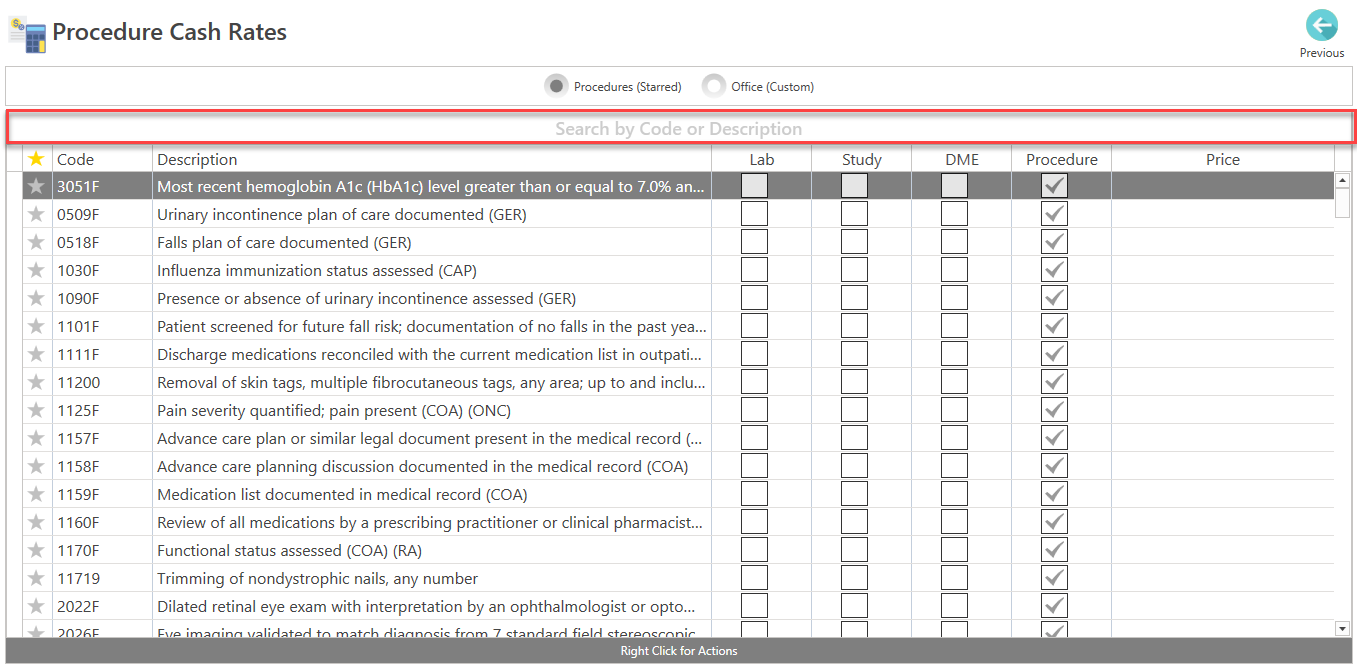Click the Procedure column header
This screenshot has width=1357, height=666.
(x=1062, y=159)
